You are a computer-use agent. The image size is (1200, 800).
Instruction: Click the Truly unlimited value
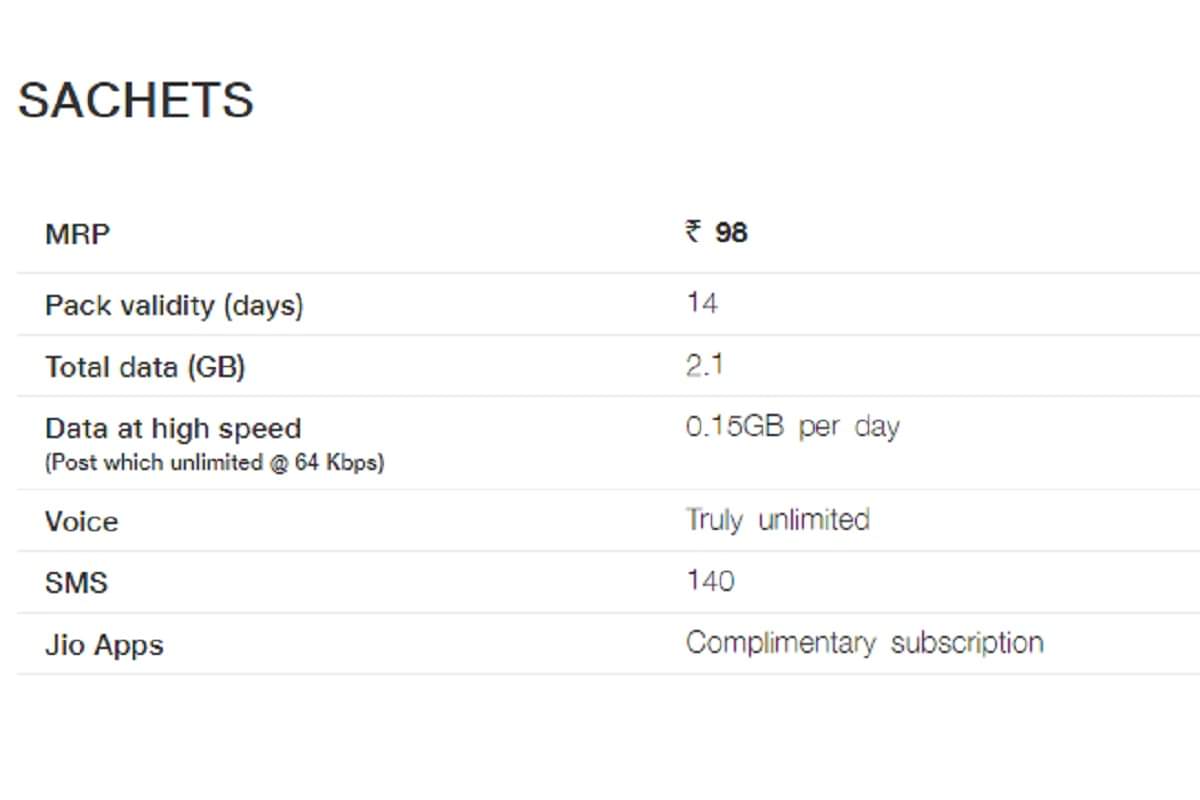pyautogui.click(x=777, y=520)
